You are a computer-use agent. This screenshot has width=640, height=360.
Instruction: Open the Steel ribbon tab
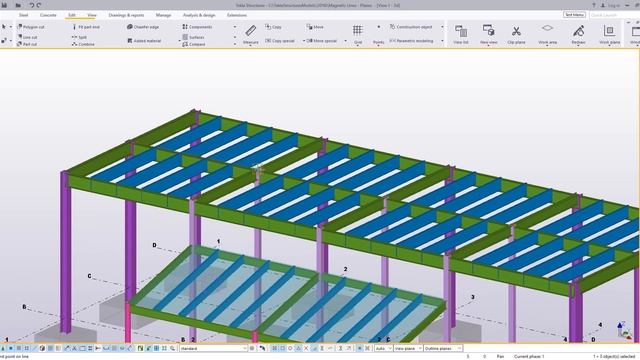tap(23, 15)
